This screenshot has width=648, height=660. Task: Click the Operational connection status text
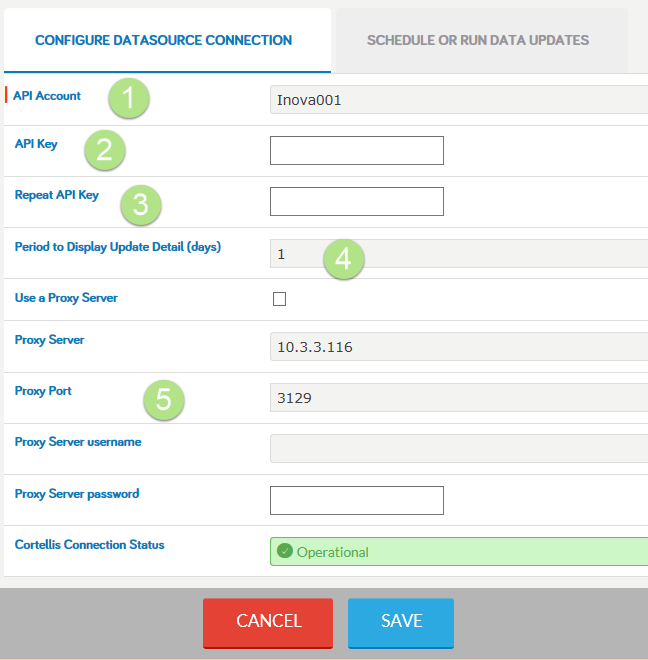(x=332, y=552)
